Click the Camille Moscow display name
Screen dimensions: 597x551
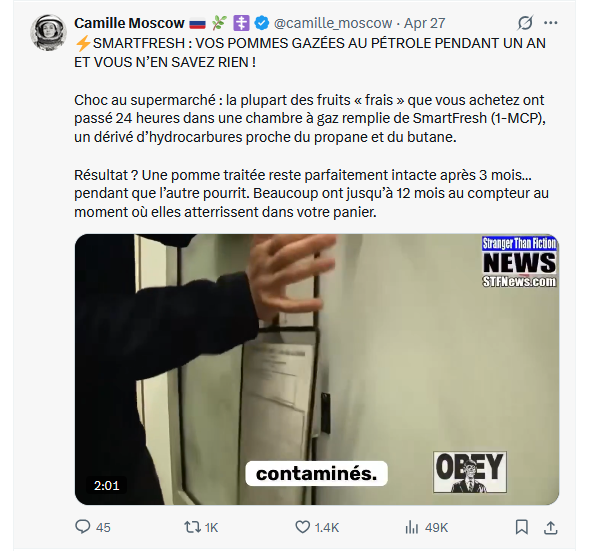coord(129,23)
